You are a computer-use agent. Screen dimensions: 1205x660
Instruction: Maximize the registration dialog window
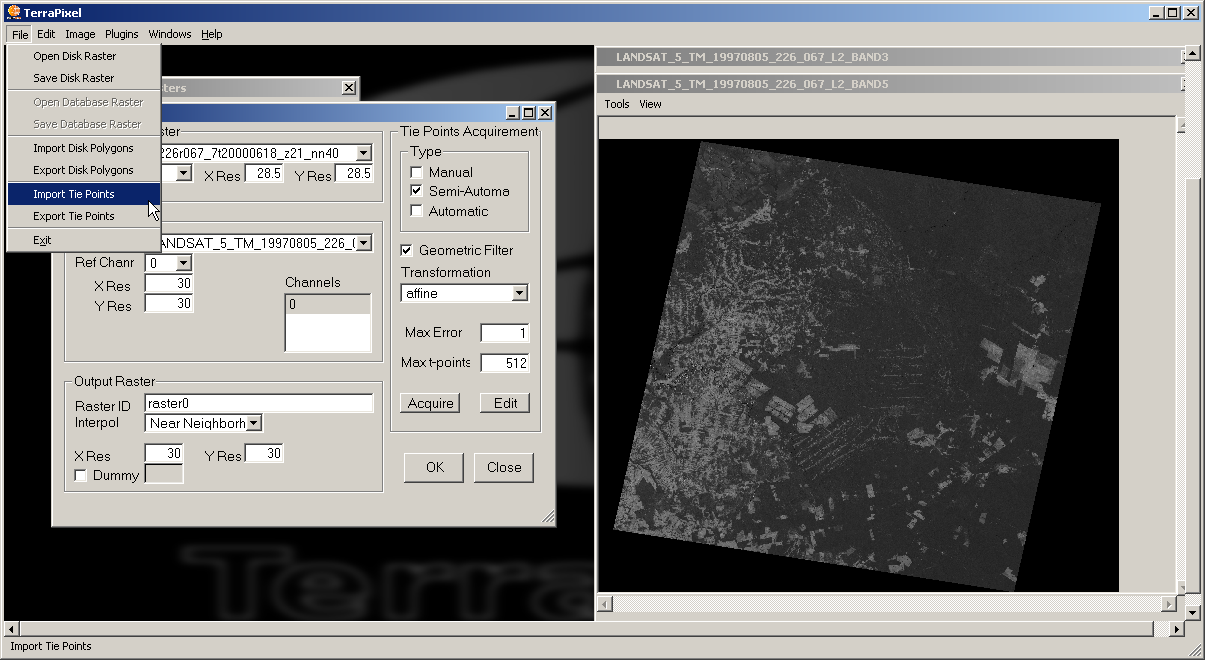[528, 113]
